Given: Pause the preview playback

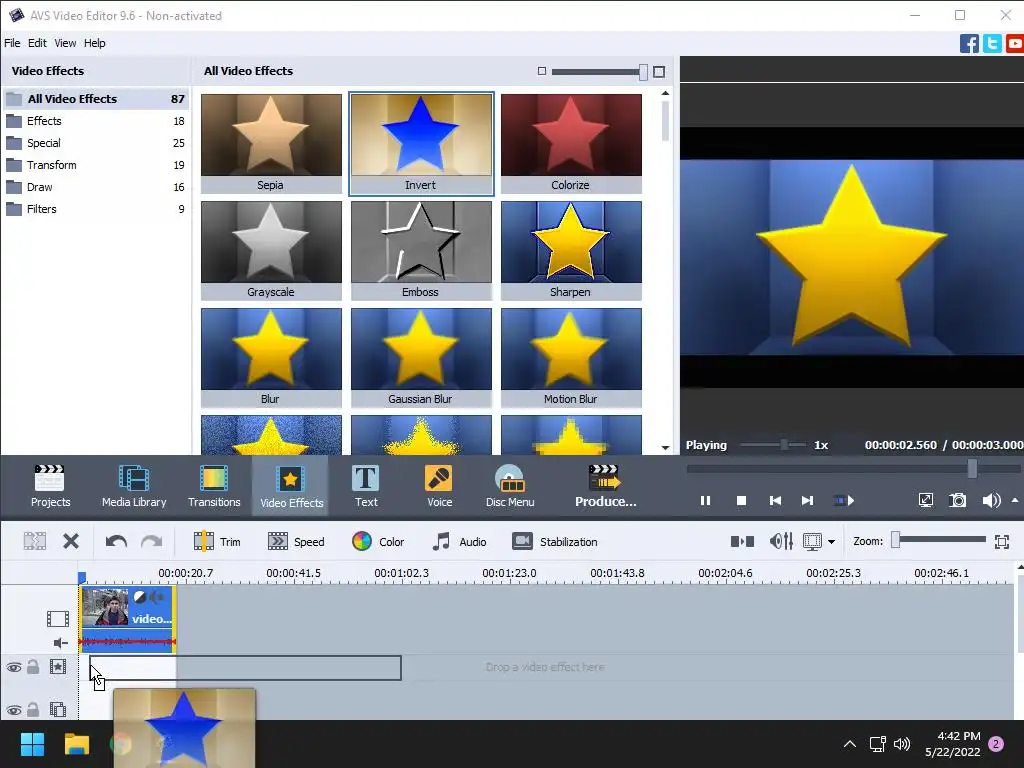Looking at the screenshot, I should (705, 501).
